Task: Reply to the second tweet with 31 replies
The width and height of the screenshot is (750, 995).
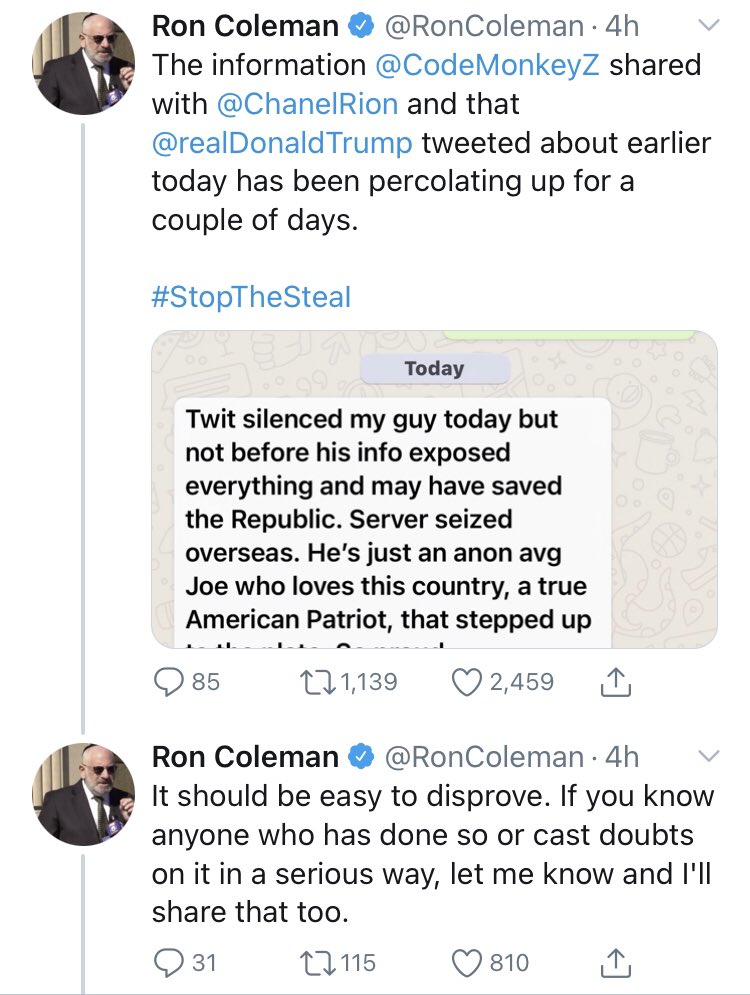Action: point(170,962)
